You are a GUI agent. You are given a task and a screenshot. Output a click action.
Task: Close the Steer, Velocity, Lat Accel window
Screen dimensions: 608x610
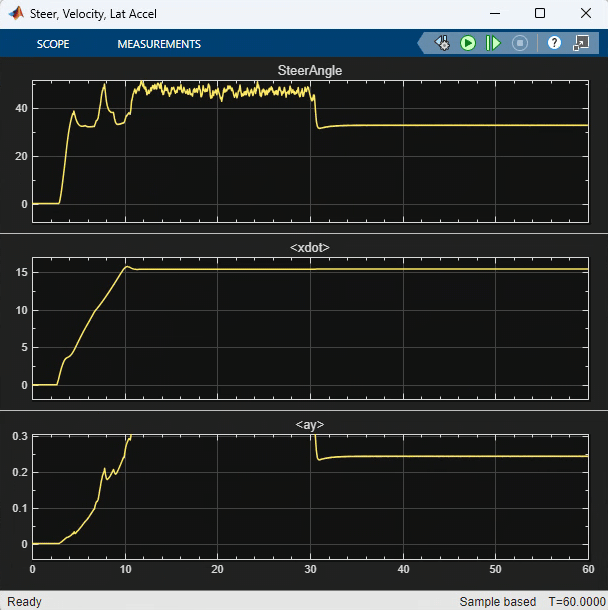coord(585,13)
